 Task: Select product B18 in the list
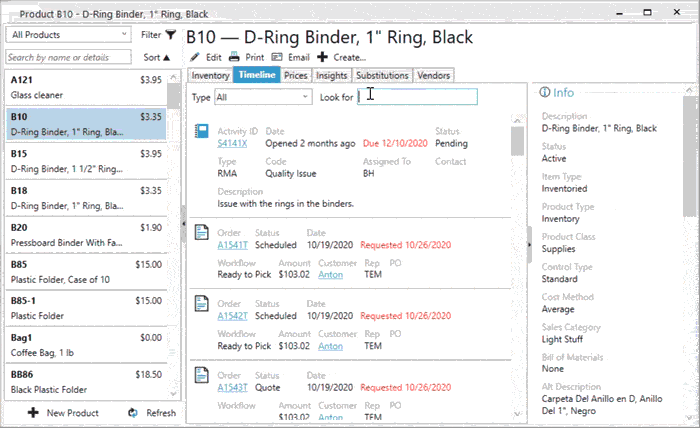pyautogui.click(x=86, y=198)
